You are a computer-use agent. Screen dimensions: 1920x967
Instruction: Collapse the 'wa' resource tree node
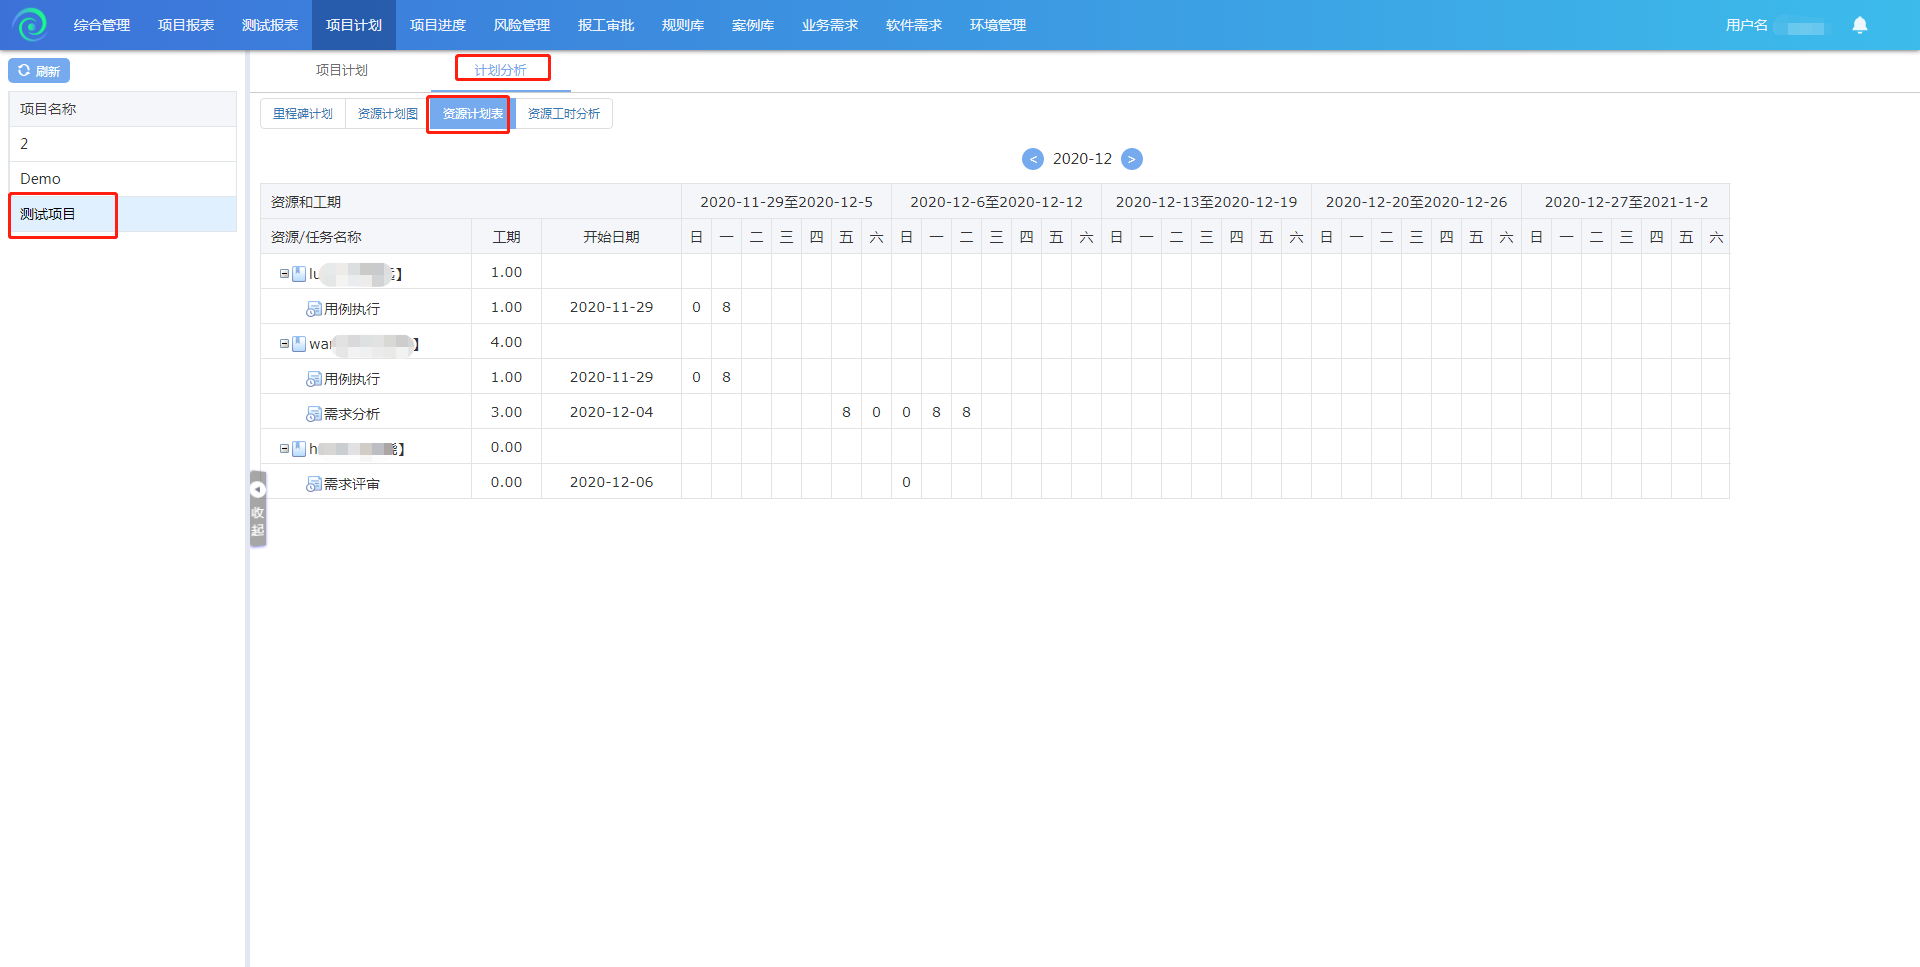pos(284,343)
